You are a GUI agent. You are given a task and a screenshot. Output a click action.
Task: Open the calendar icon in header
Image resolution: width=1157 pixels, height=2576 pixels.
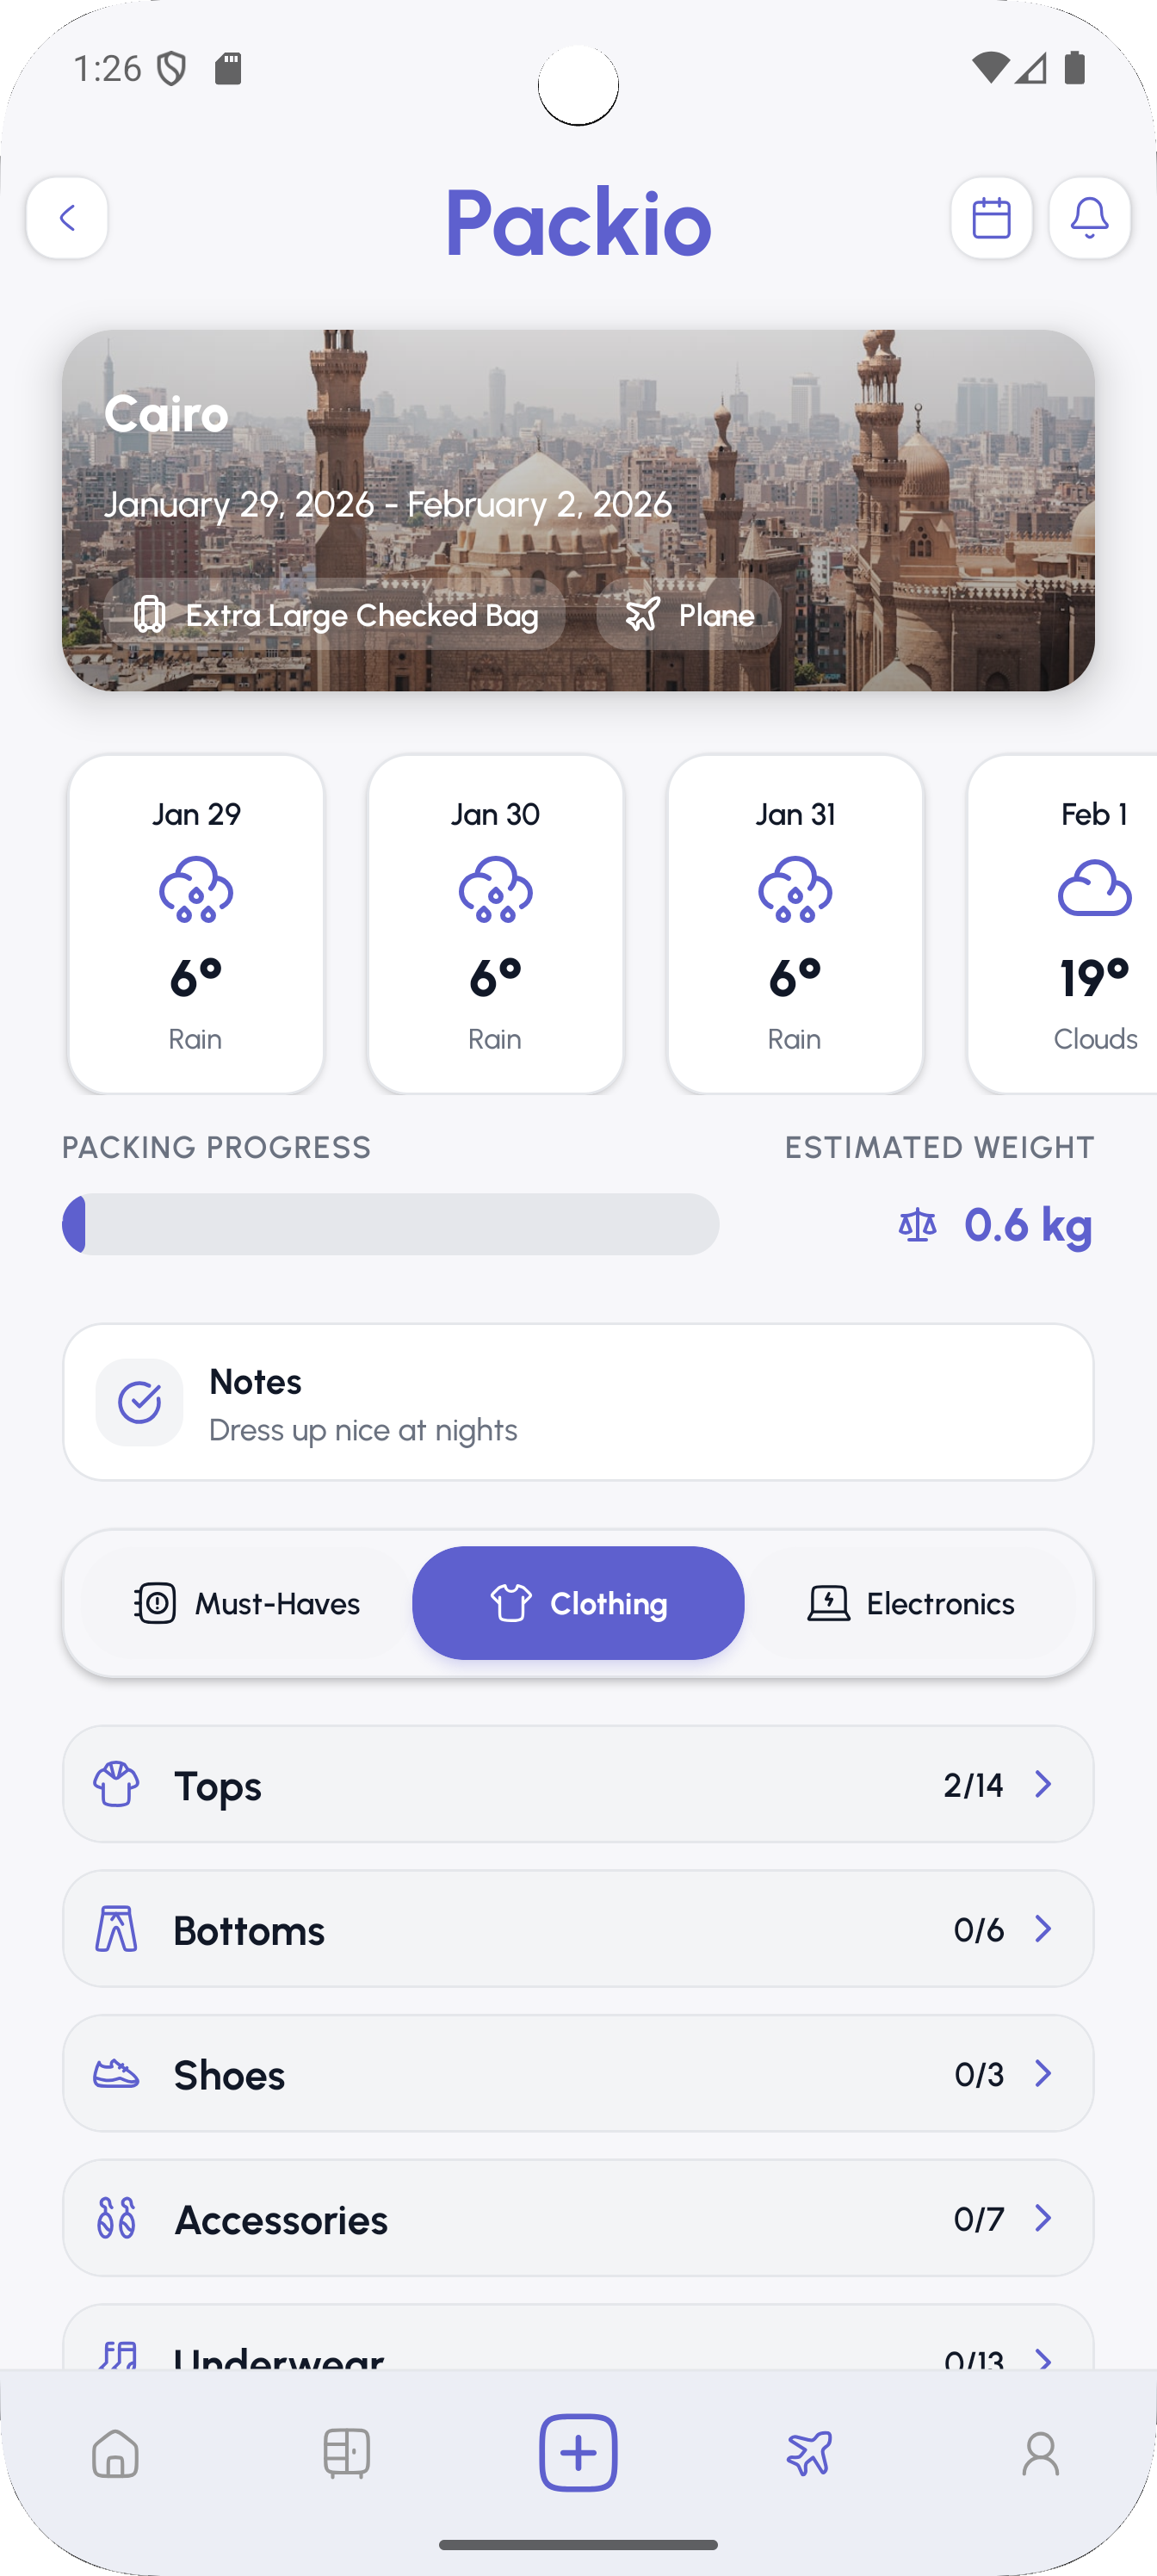coord(991,218)
